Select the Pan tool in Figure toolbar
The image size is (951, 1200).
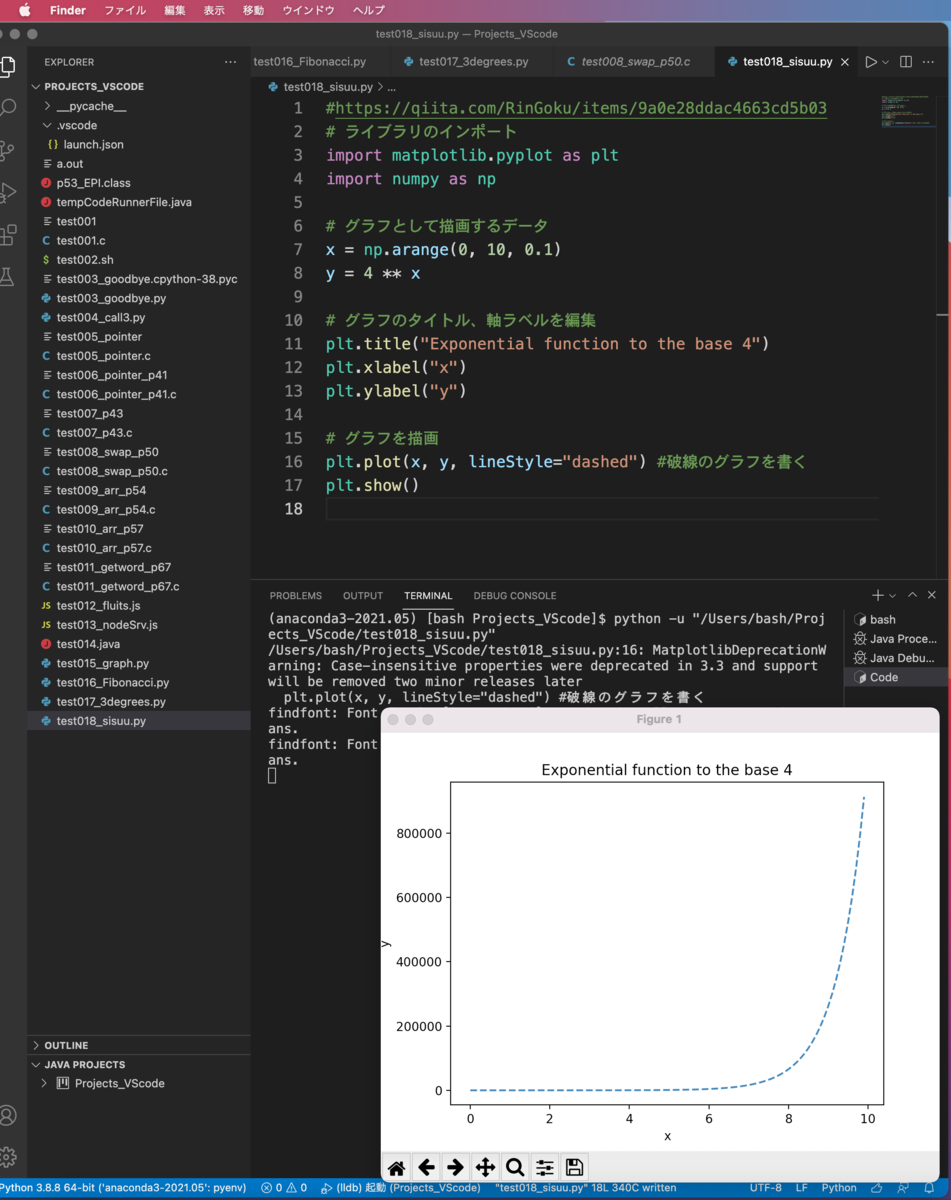click(485, 1167)
